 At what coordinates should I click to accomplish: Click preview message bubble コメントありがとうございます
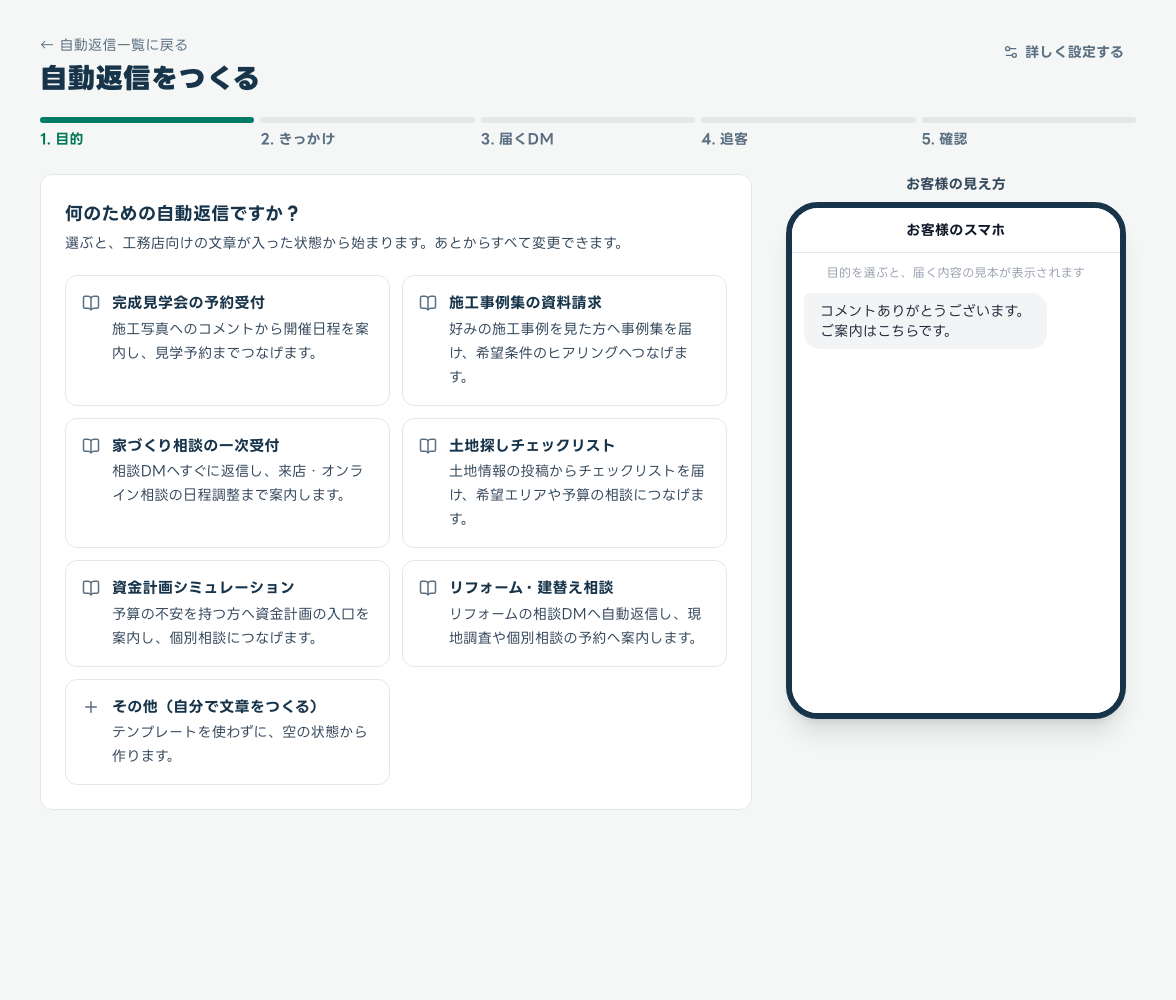pos(926,321)
